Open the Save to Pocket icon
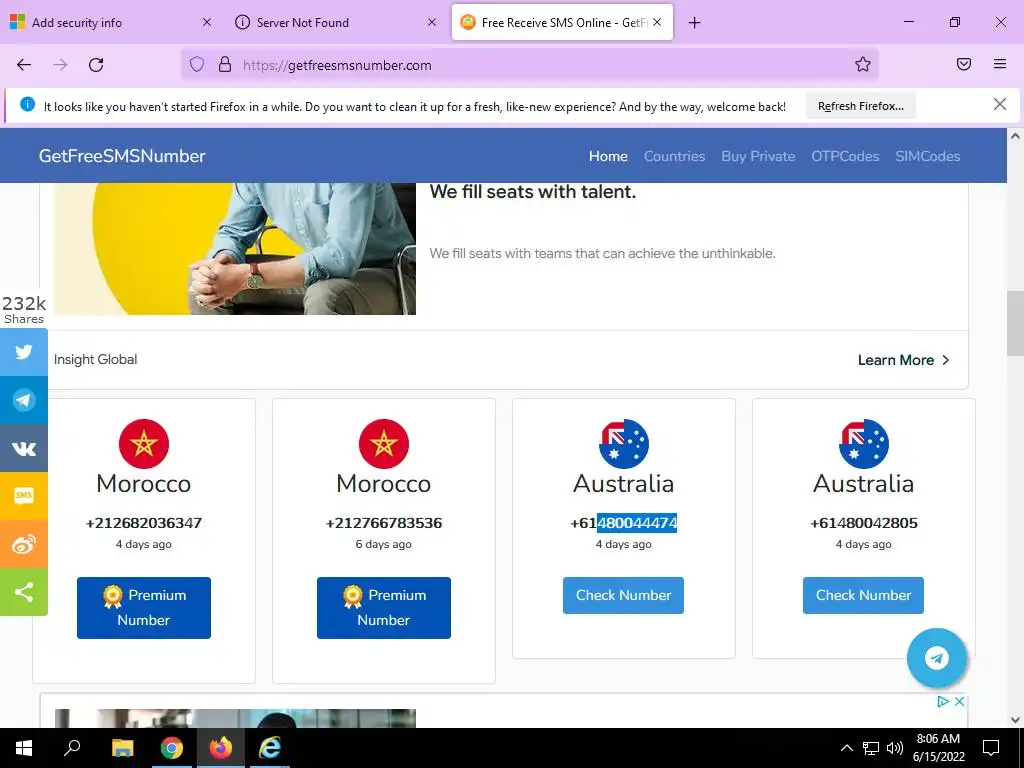 [964, 64]
